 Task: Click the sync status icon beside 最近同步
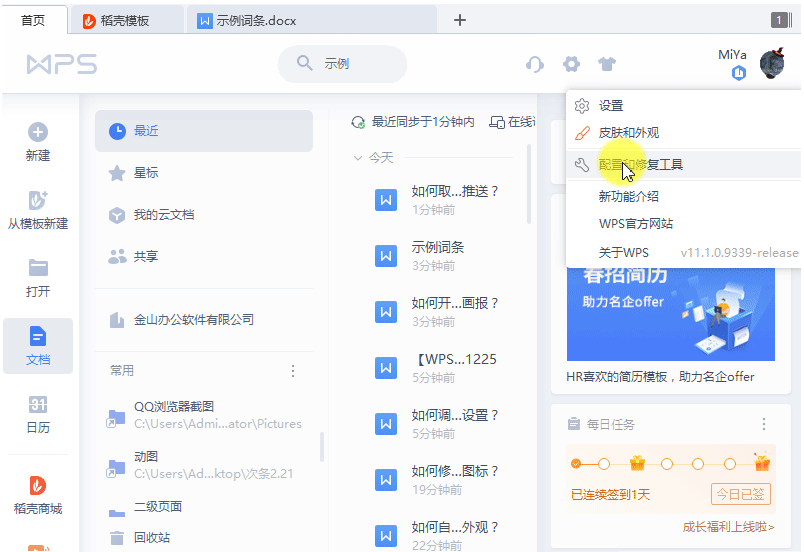pyautogui.click(x=358, y=122)
